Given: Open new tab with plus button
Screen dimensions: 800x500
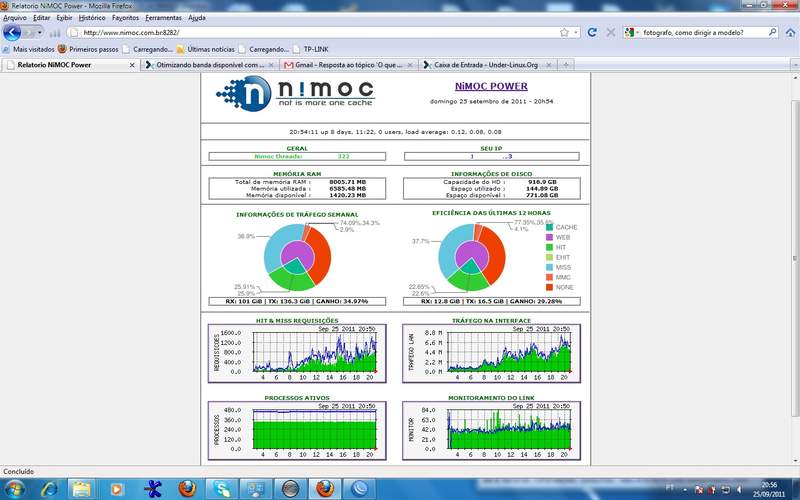Looking at the screenshot, I should click(566, 65).
